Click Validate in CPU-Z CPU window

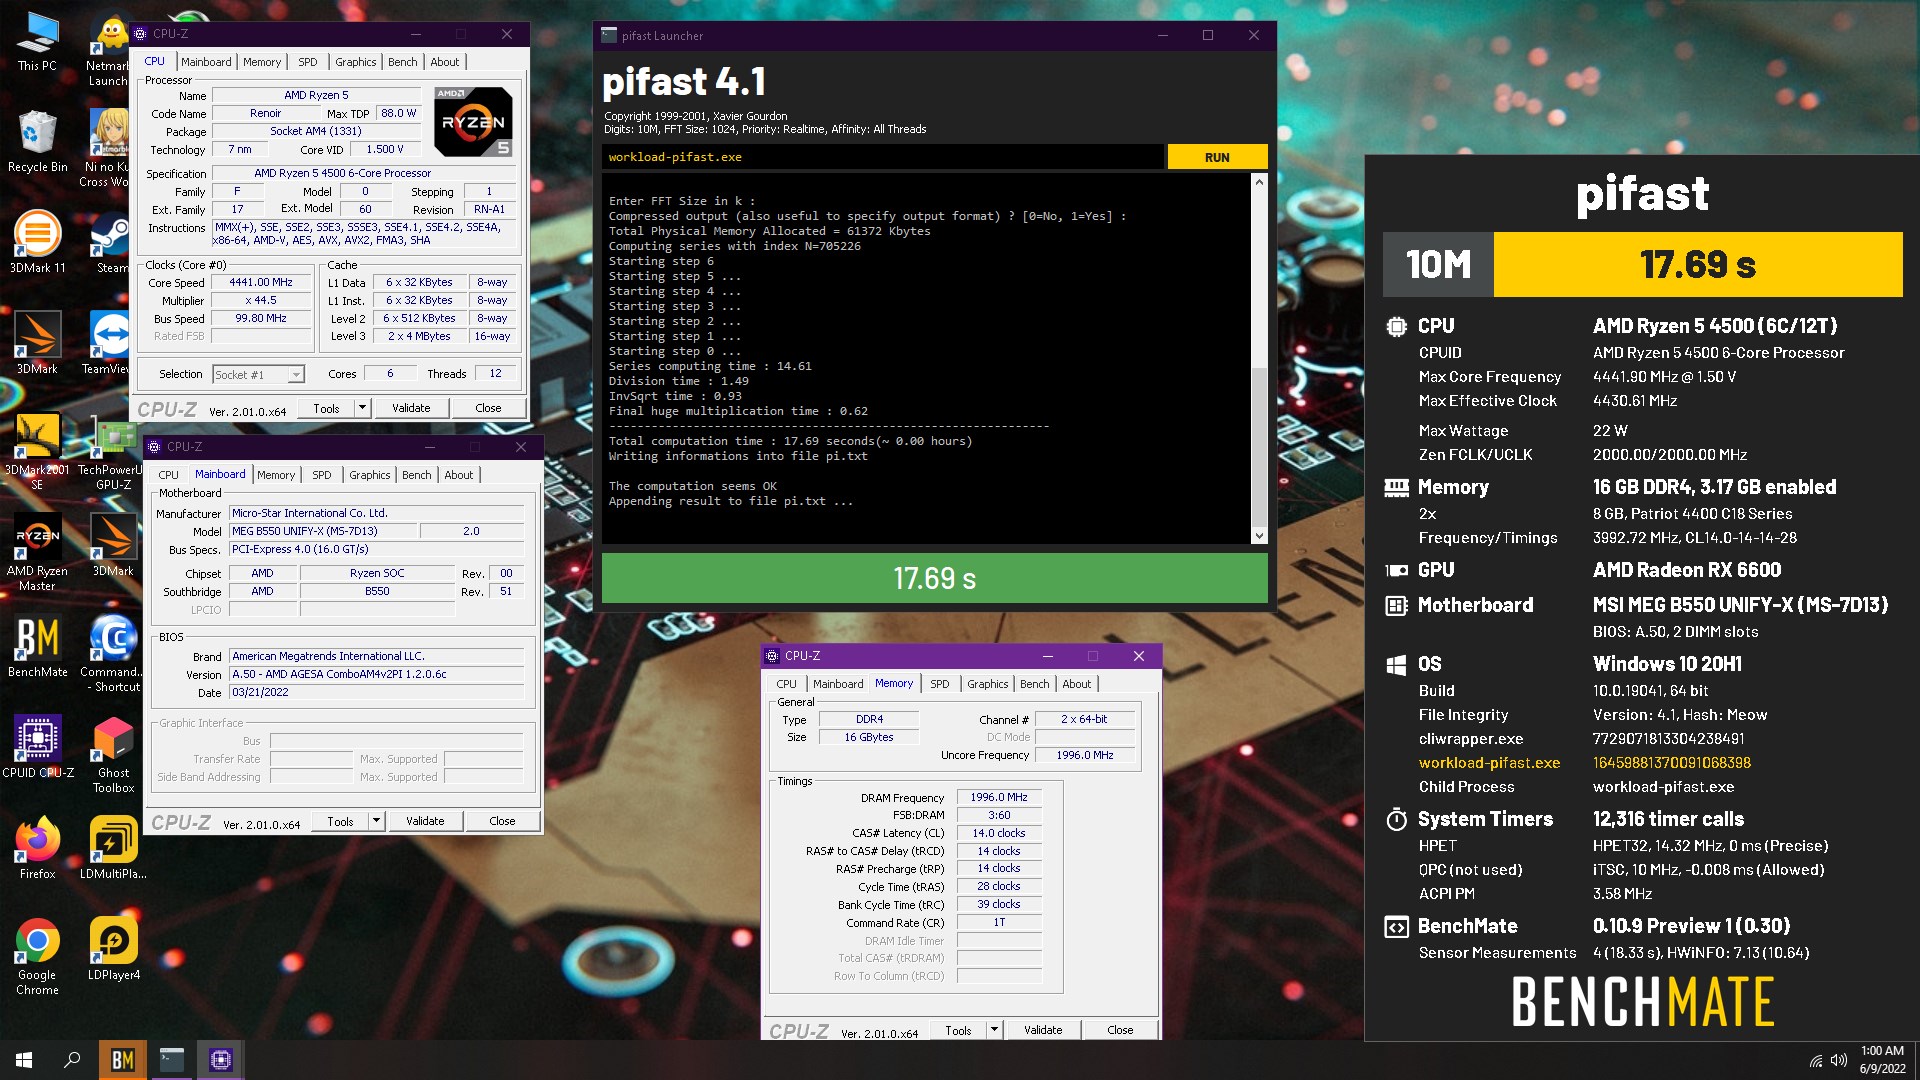coord(411,408)
